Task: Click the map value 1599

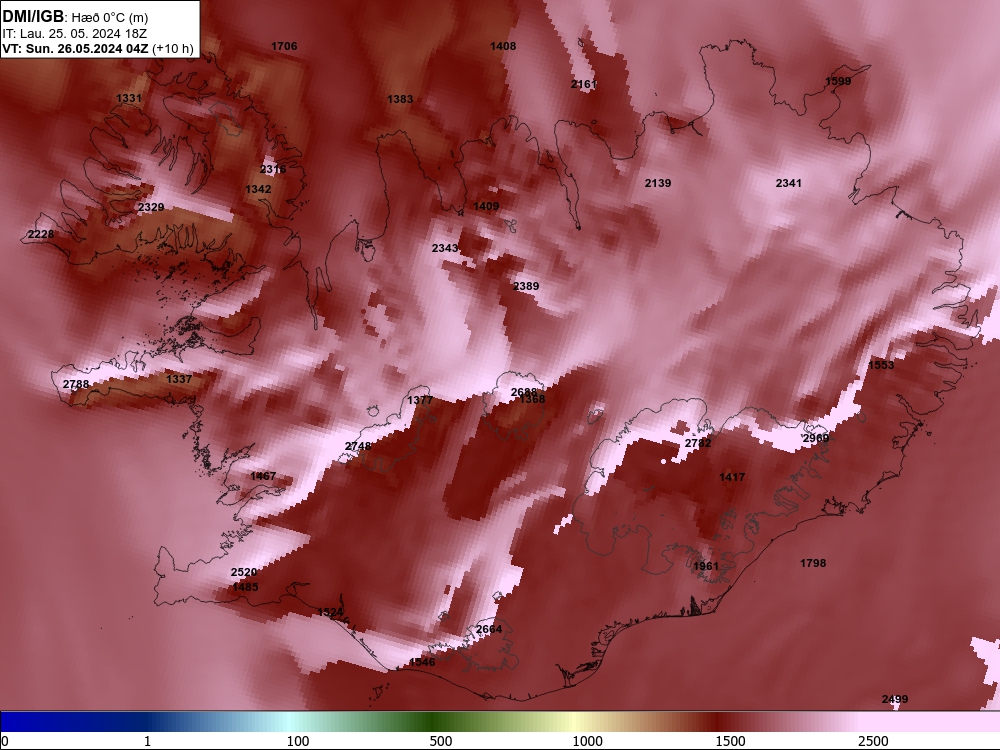Action: click(x=838, y=81)
